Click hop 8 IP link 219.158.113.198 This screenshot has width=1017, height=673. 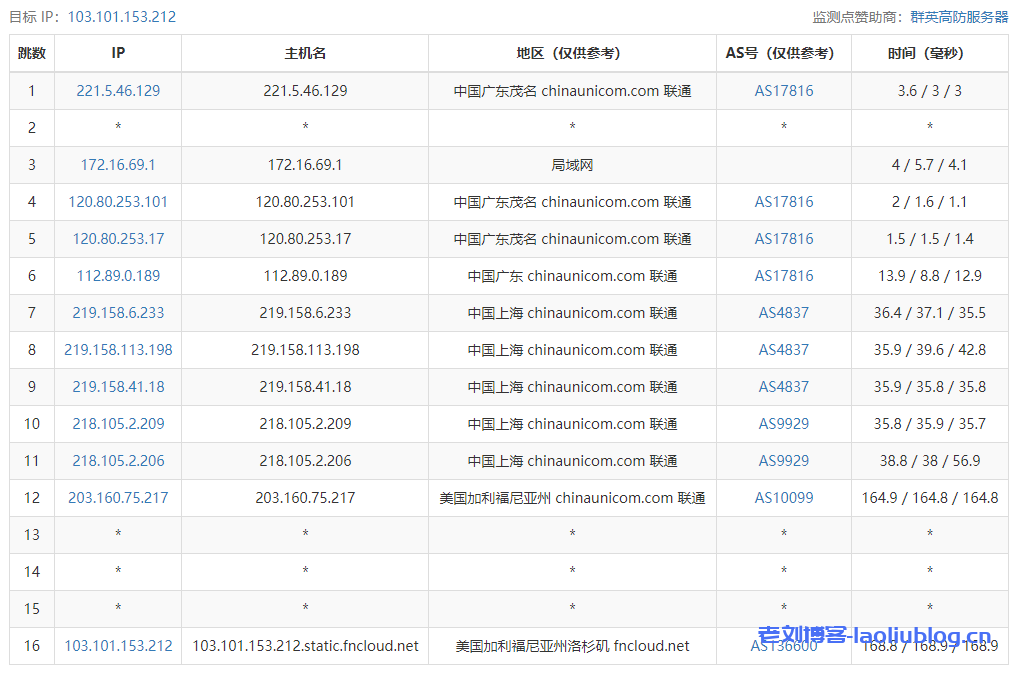point(118,350)
